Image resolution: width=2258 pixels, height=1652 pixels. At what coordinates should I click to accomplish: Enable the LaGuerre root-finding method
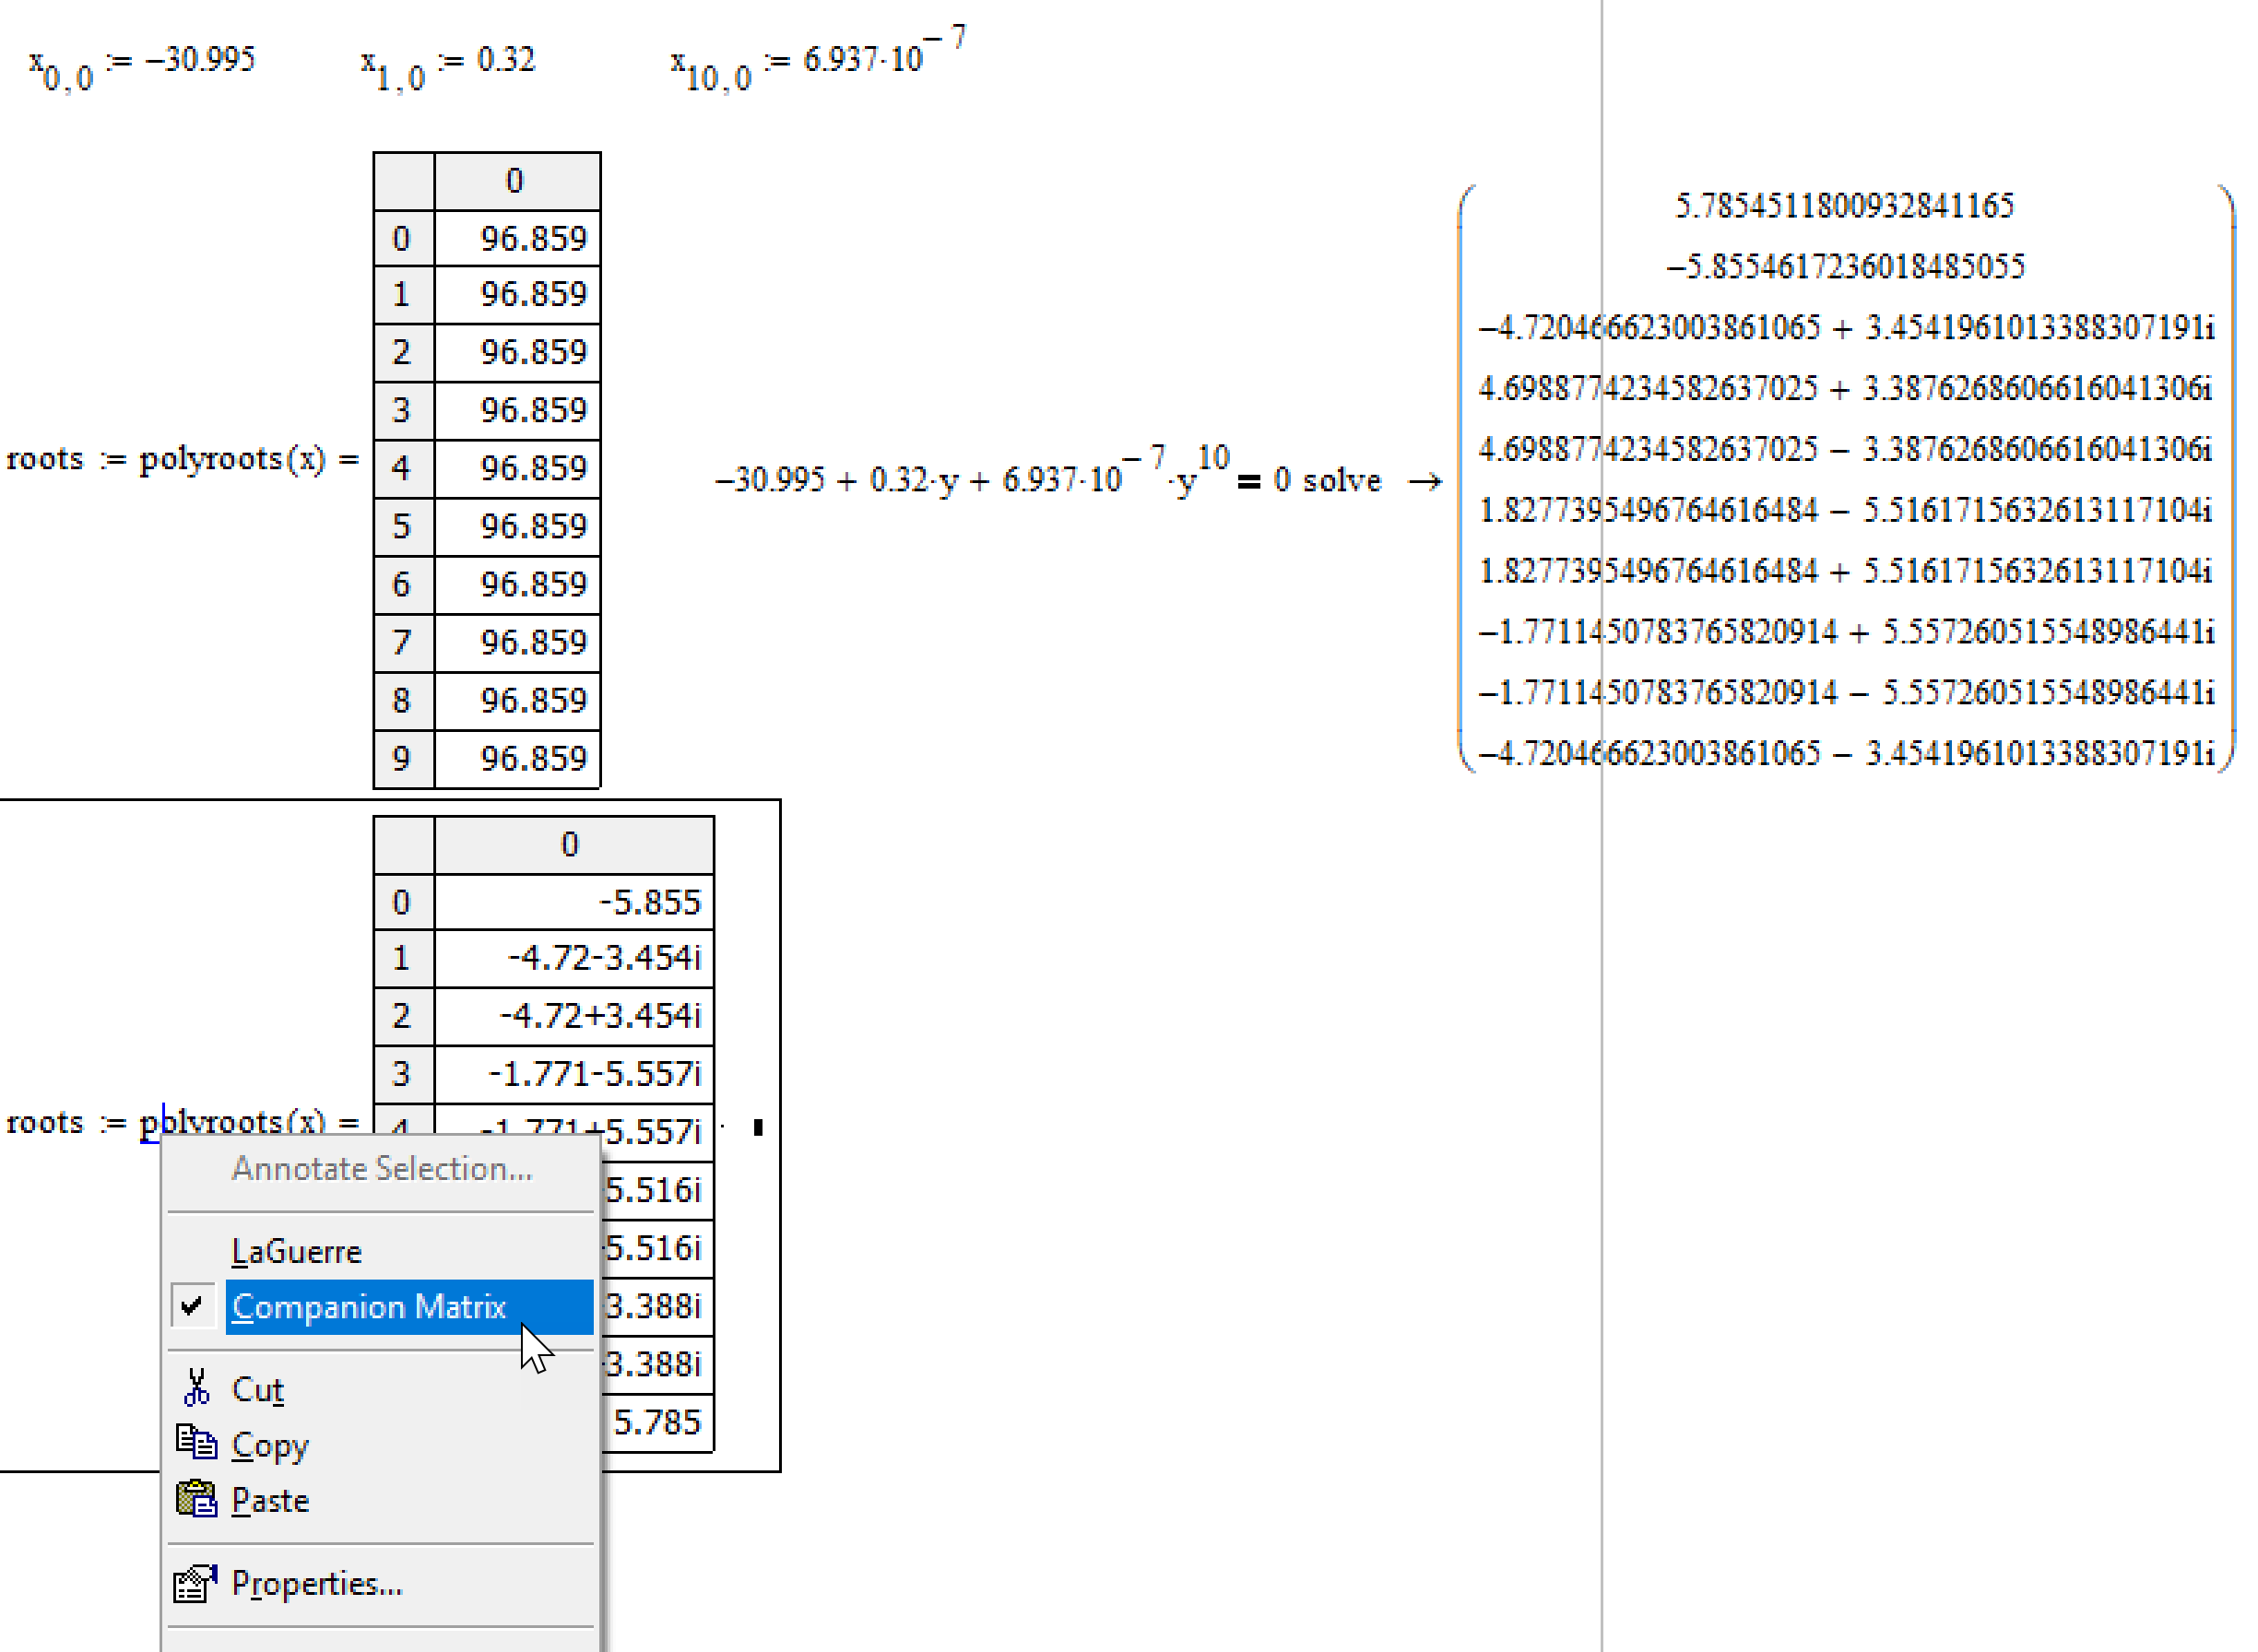point(296,1250)
